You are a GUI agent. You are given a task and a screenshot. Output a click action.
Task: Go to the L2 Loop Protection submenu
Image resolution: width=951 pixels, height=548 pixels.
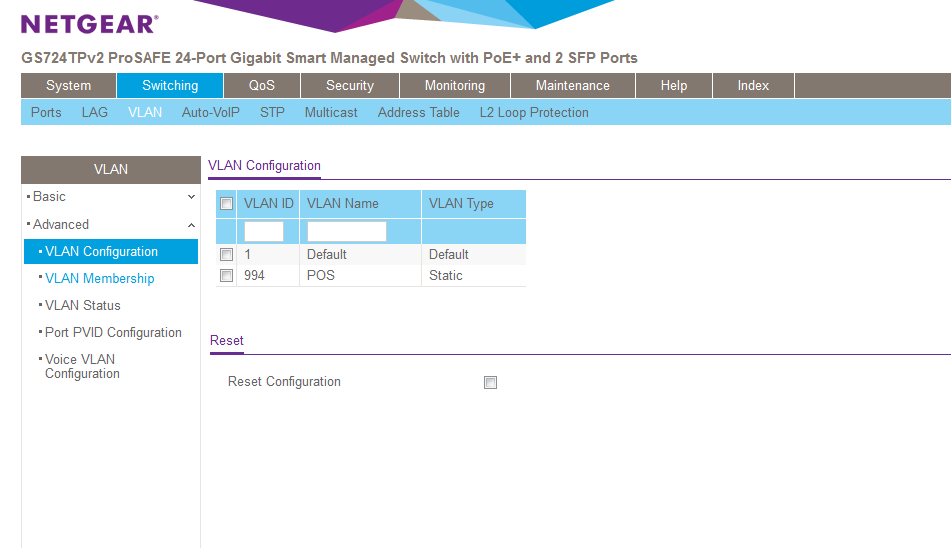tap(534, 113)
